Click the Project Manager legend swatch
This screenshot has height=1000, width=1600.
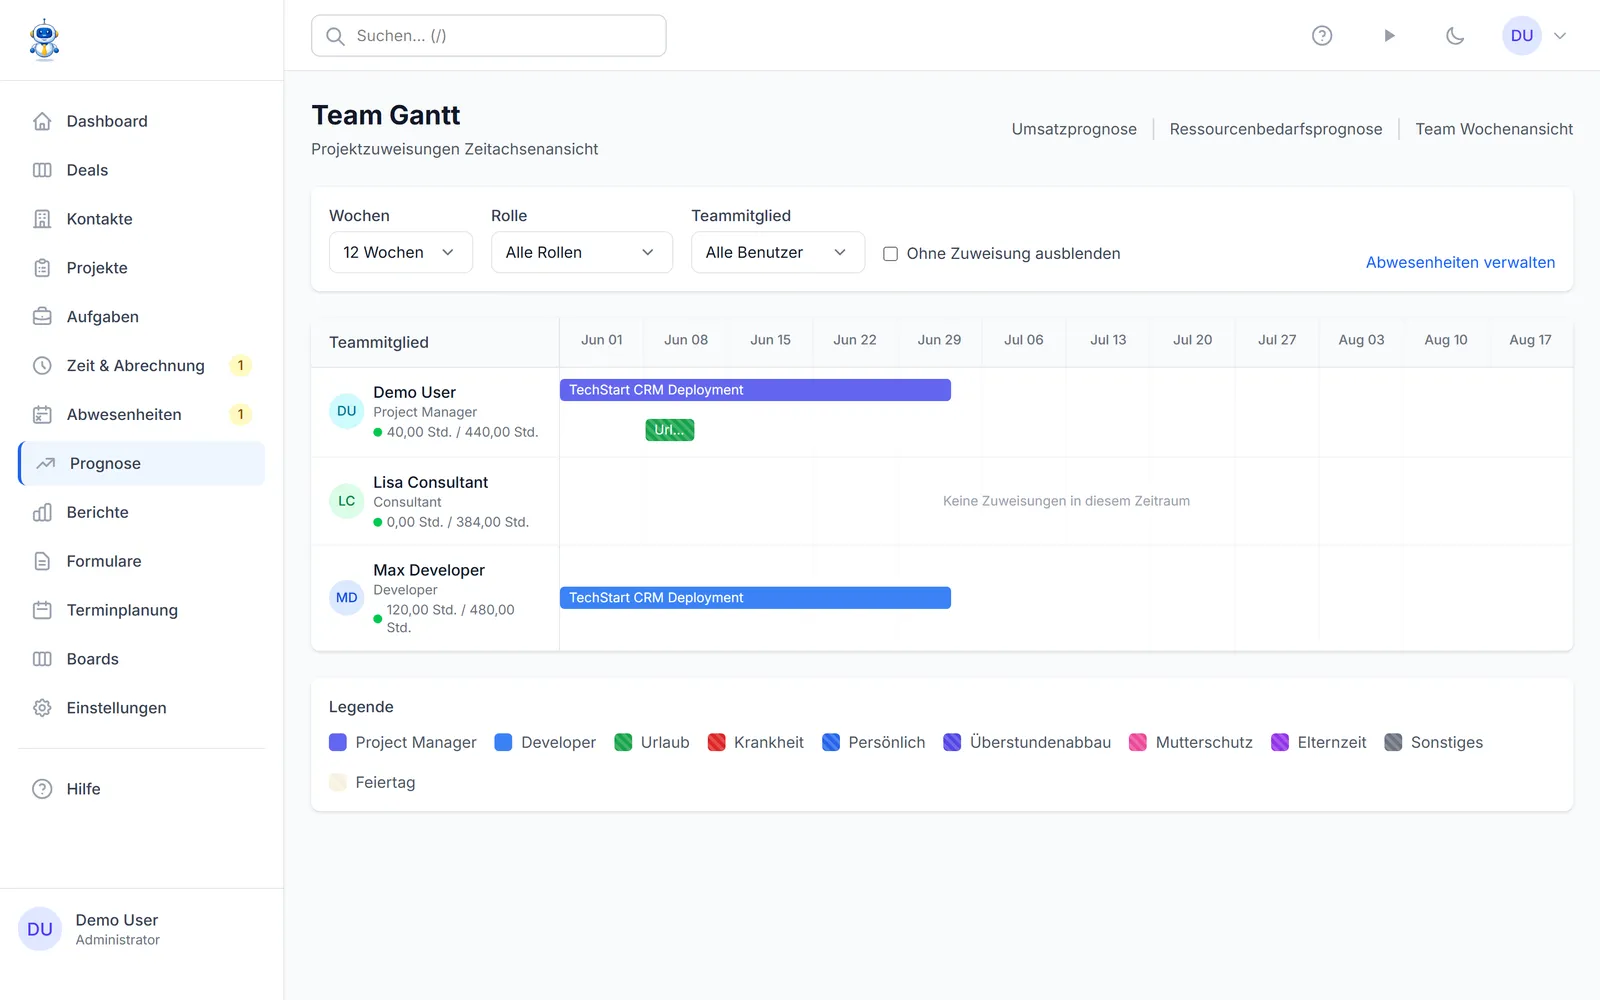338,742
